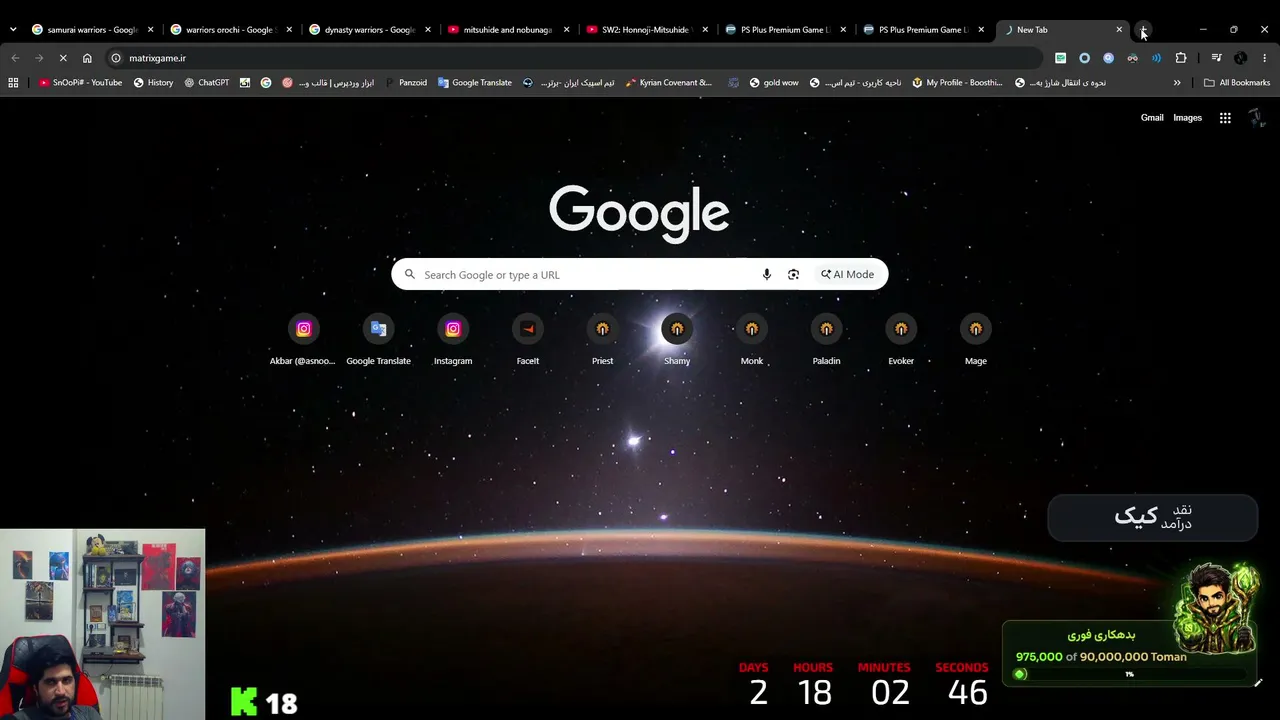This screenshot has width=1280, height=720.
Task: Open the home page via the house icon
Action: point(87,58)
